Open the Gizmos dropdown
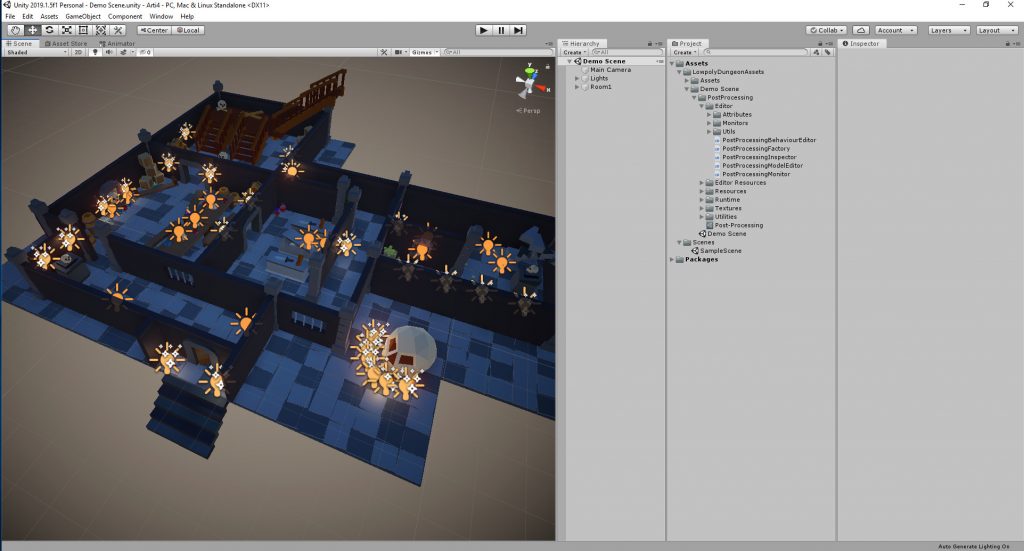Image resolution: width=1024 pixels, height=551 pixels. 424,52
